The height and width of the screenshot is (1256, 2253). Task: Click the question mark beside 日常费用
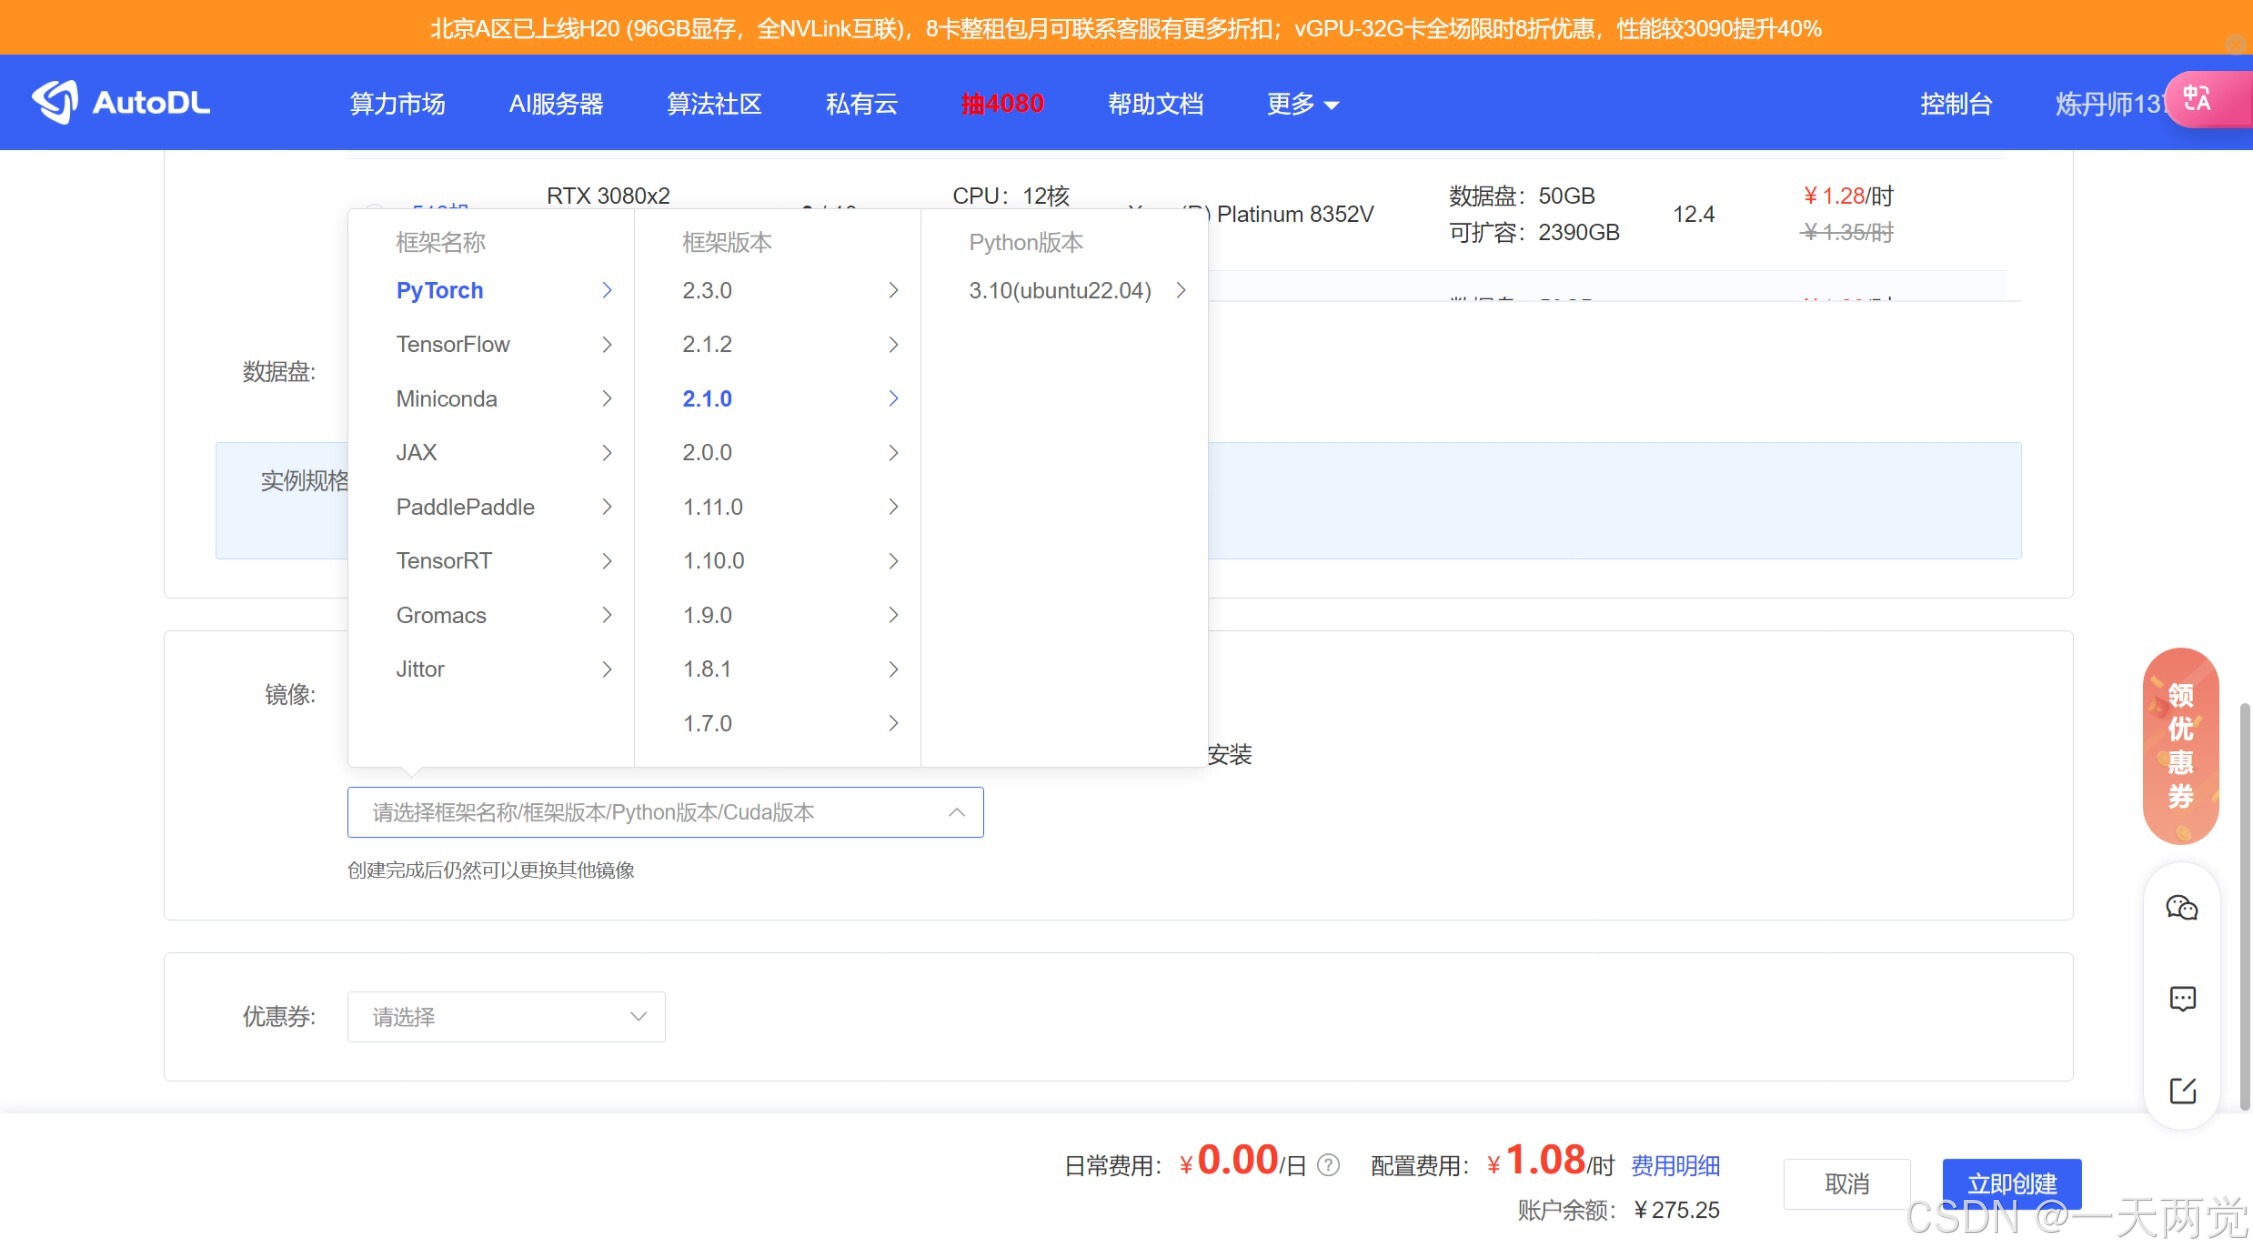(1328, 1164)
